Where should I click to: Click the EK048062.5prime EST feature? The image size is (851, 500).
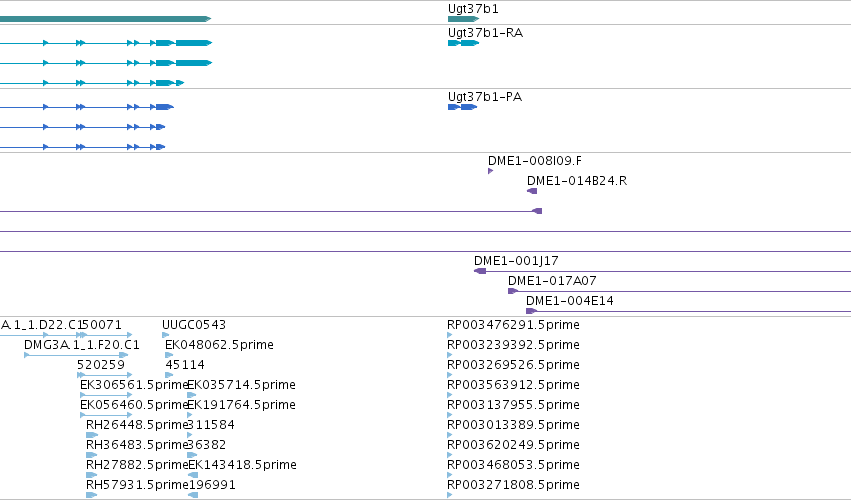(x=169, y=355)
